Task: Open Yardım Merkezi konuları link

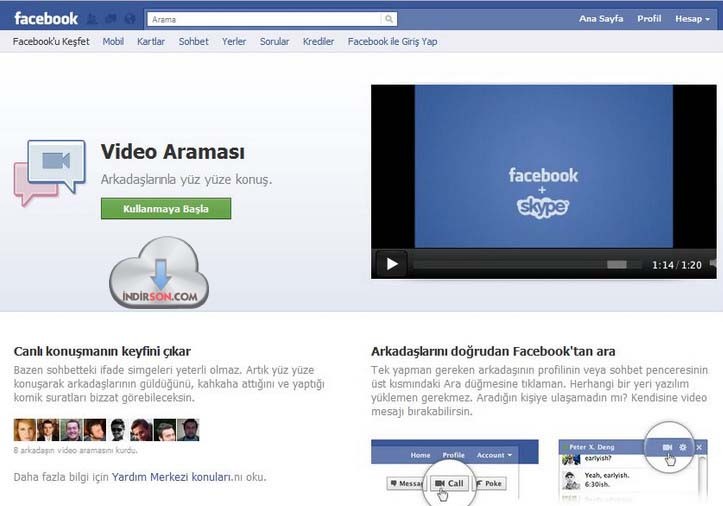Action: (172, 477)
